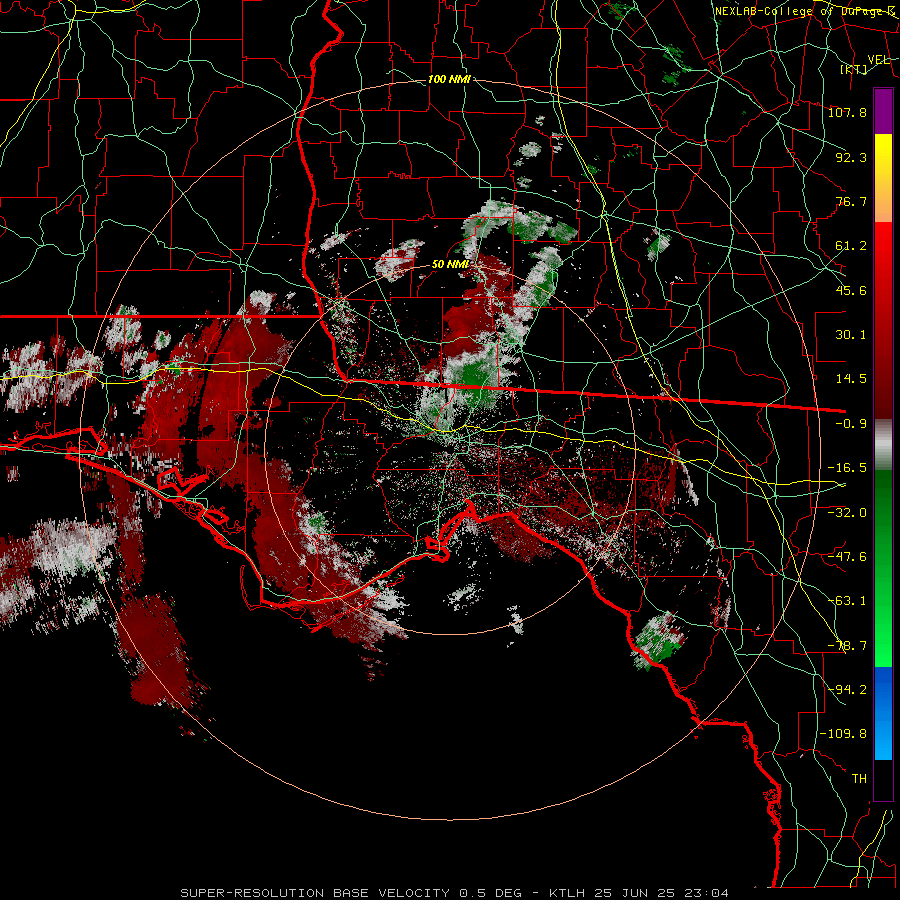Click the -109.8 velocity scale value
The height and width of the screenshot is (900, 900).
[843, 734]
